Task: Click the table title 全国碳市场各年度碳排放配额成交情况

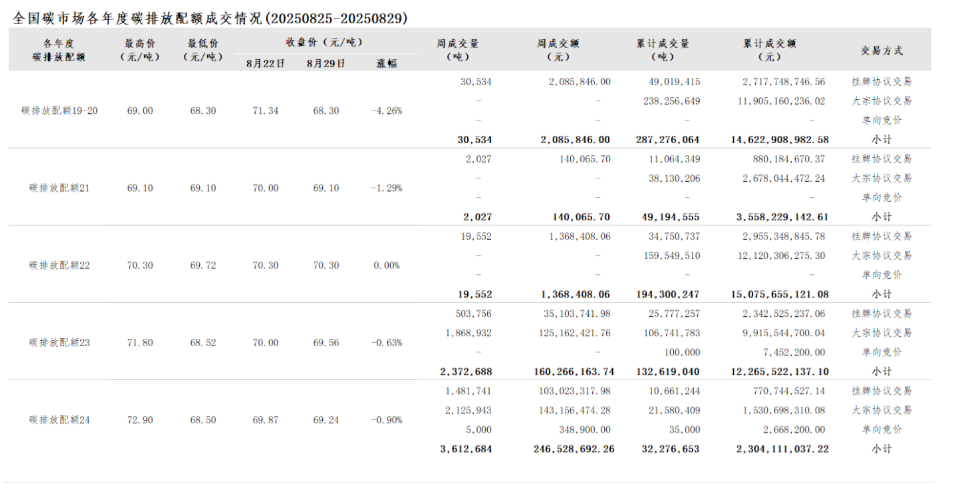Action: click(x=211, y=17)
